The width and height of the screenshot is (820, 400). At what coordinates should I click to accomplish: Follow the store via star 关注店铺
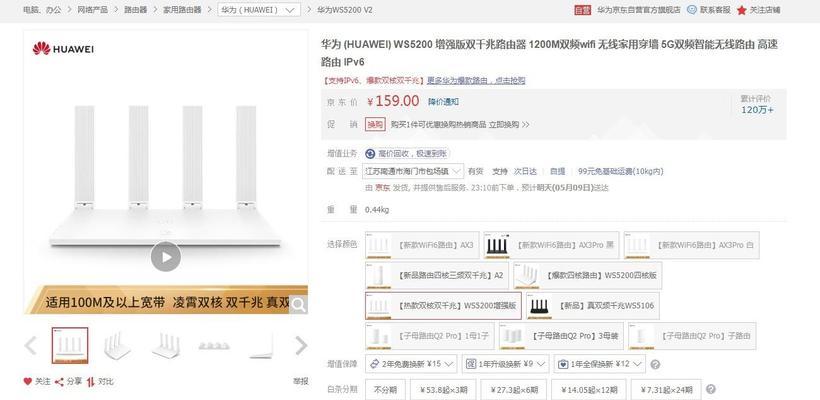pyautogui.click(x=742, y=10)
